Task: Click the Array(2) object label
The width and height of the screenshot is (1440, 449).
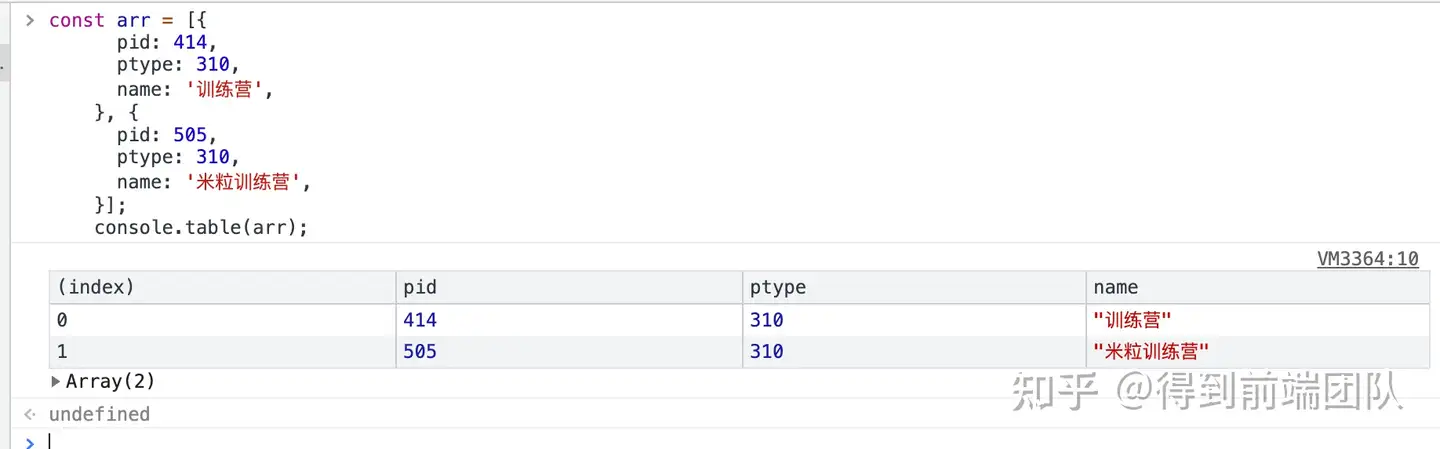Action: click(111, 381)
